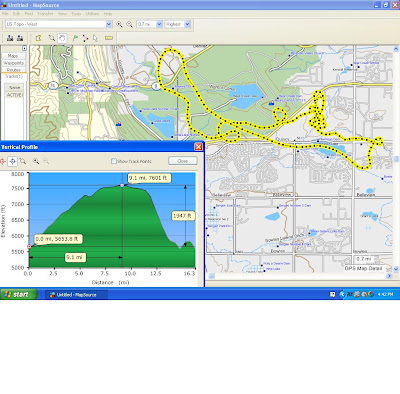Image resolution: width=400 pixels, height=394 pixels.
Task: Switch to the Maps tab
Action: click(13, 56)
